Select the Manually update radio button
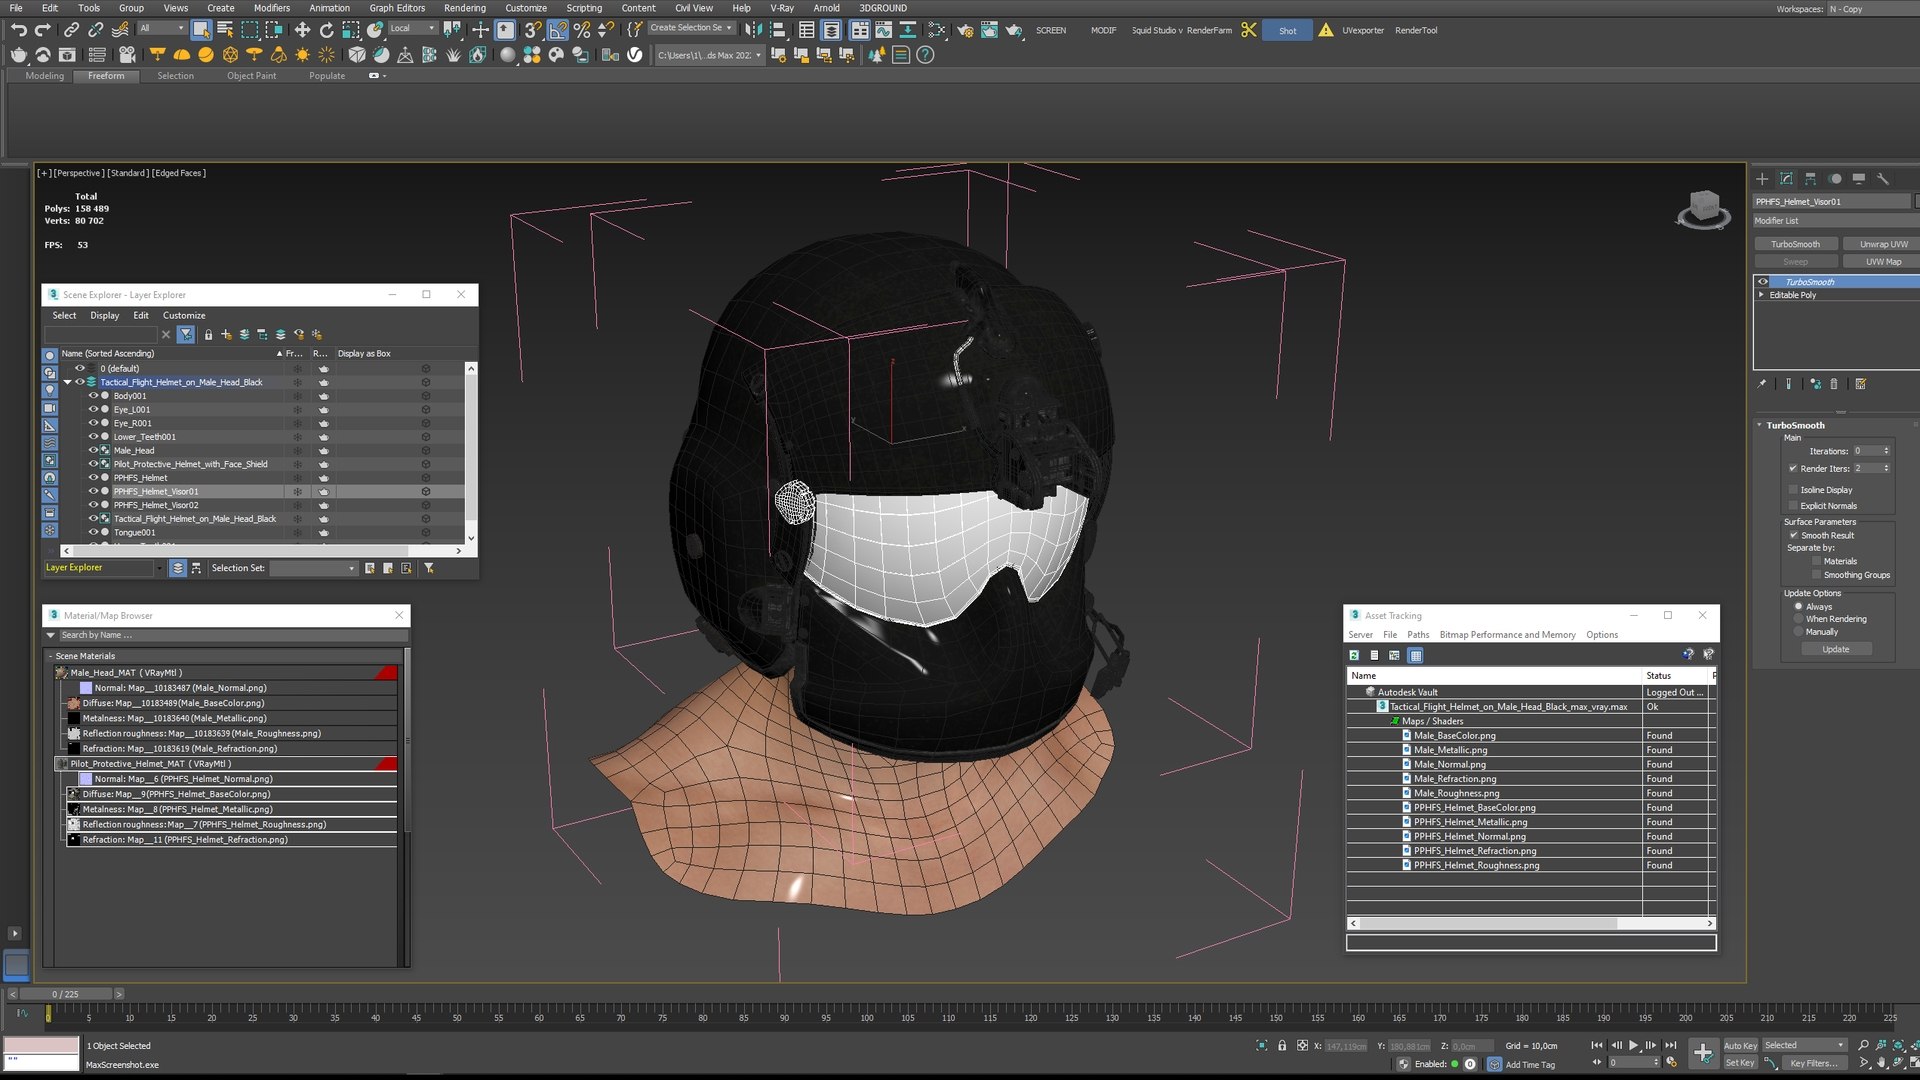The image size is (1920, 1080). point(1798,632)
